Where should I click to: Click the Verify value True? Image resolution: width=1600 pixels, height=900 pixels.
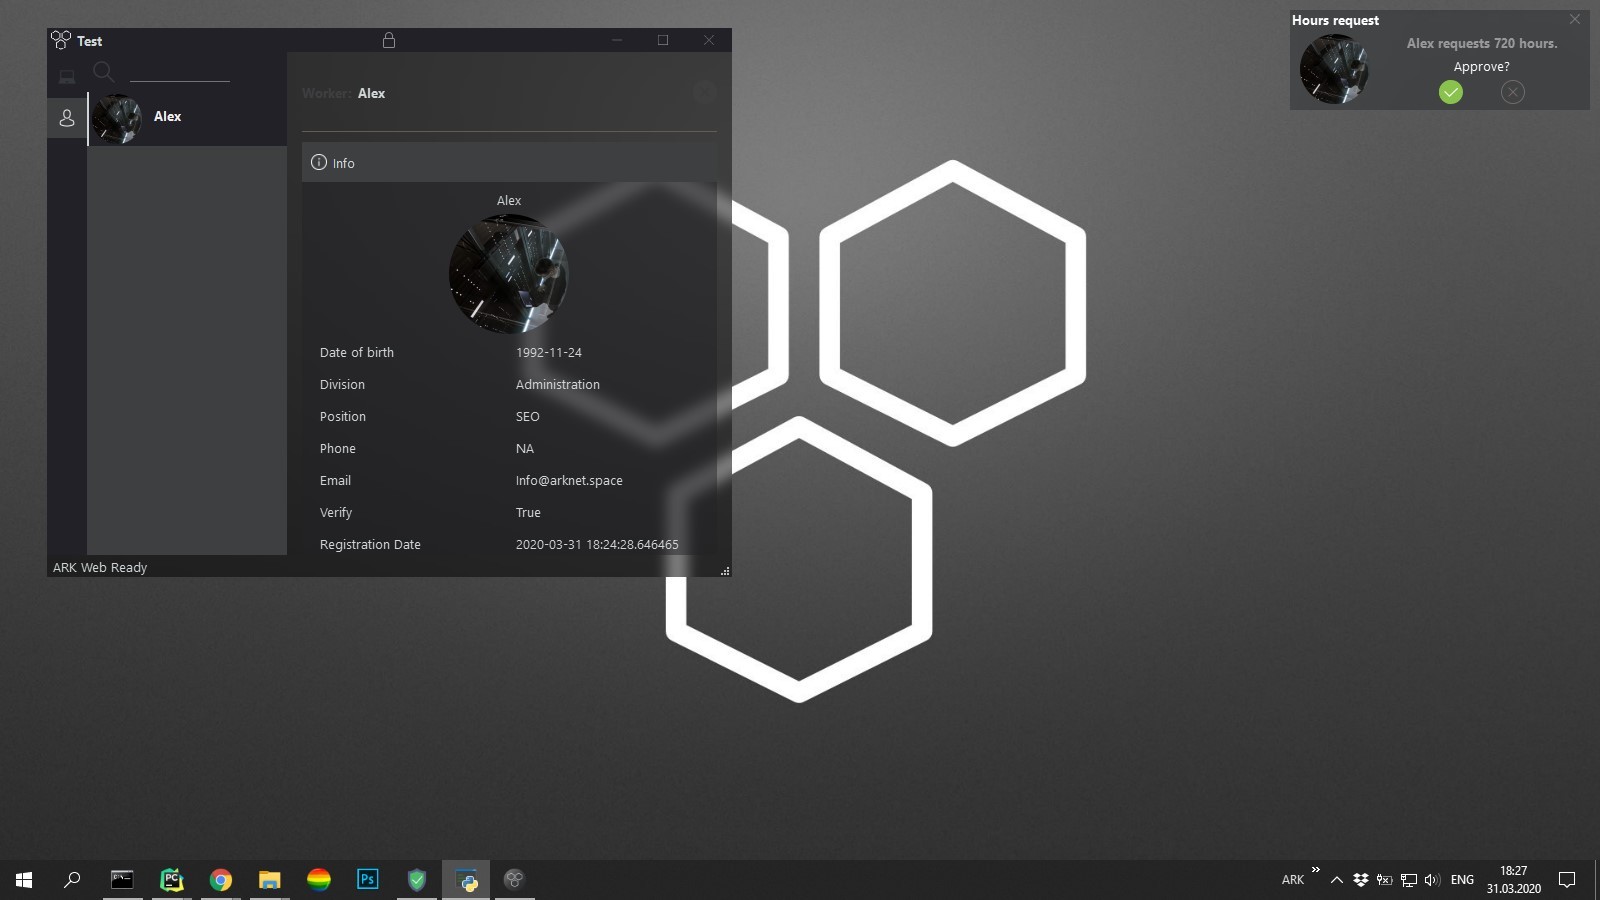tap(528, 512)
